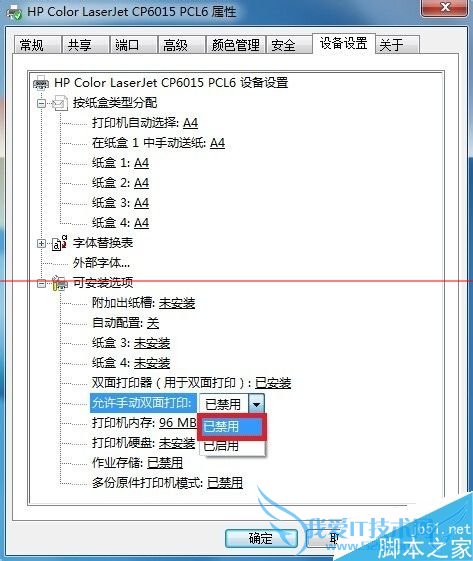Select 已禁用 in the dropdown list
Viewport: 473px width, 561px height.
point(232,426)
